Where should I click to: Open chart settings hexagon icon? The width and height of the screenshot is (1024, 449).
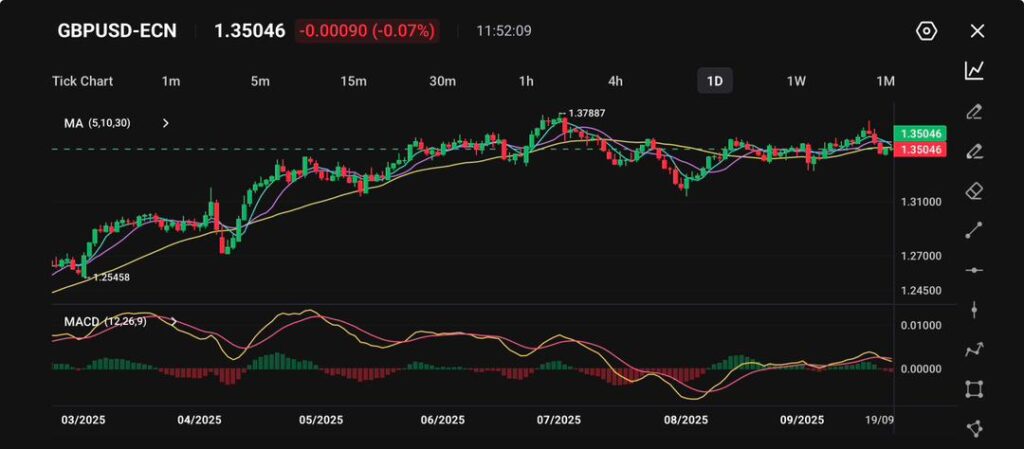pyautogui.click(x=926, y=31)
